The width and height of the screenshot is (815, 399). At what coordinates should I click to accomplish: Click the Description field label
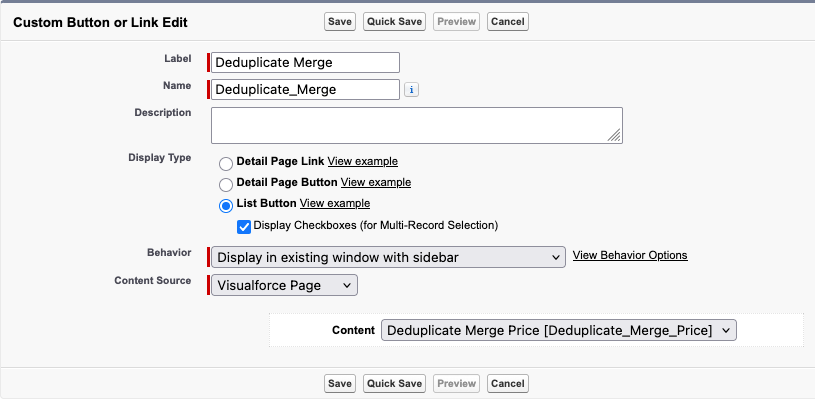[x=163, y=113]
